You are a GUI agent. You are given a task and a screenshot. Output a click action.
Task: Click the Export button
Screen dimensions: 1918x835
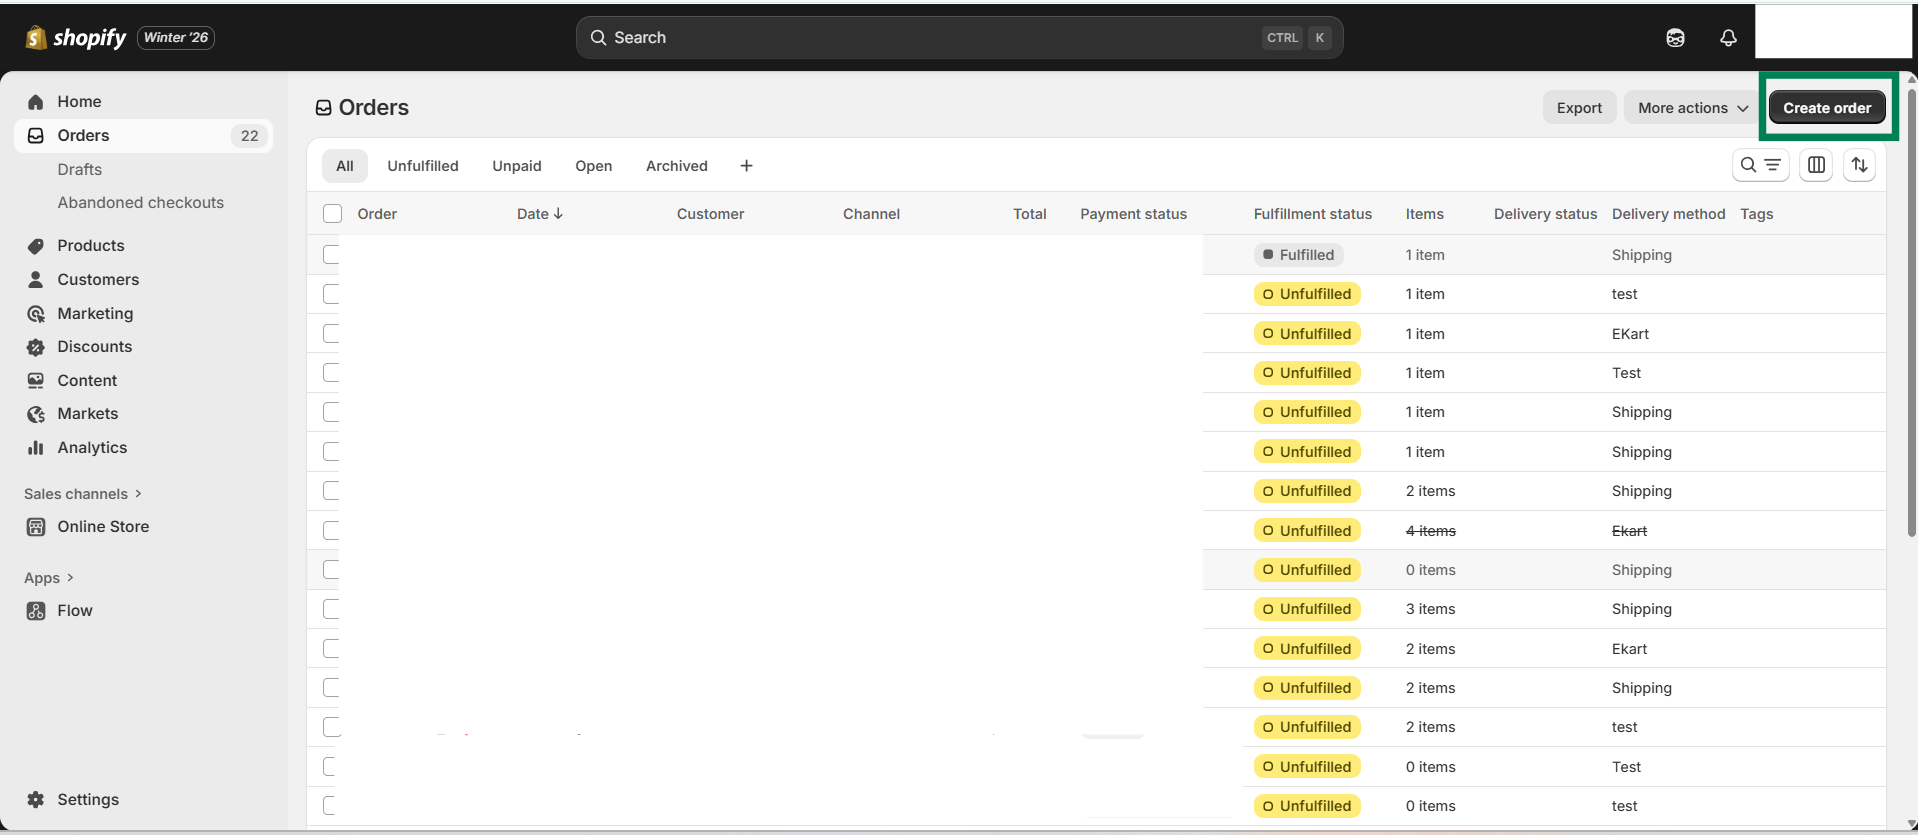[1578, 108]
